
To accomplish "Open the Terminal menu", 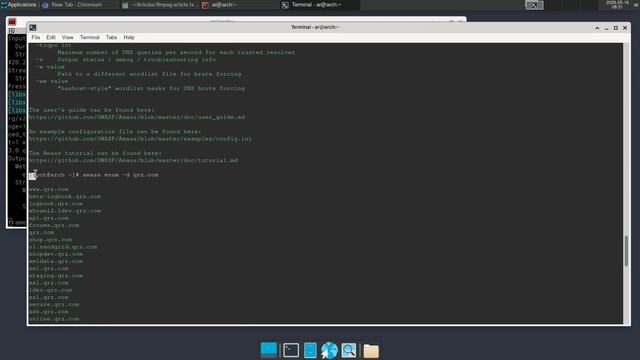I will [x=89, y=37].
